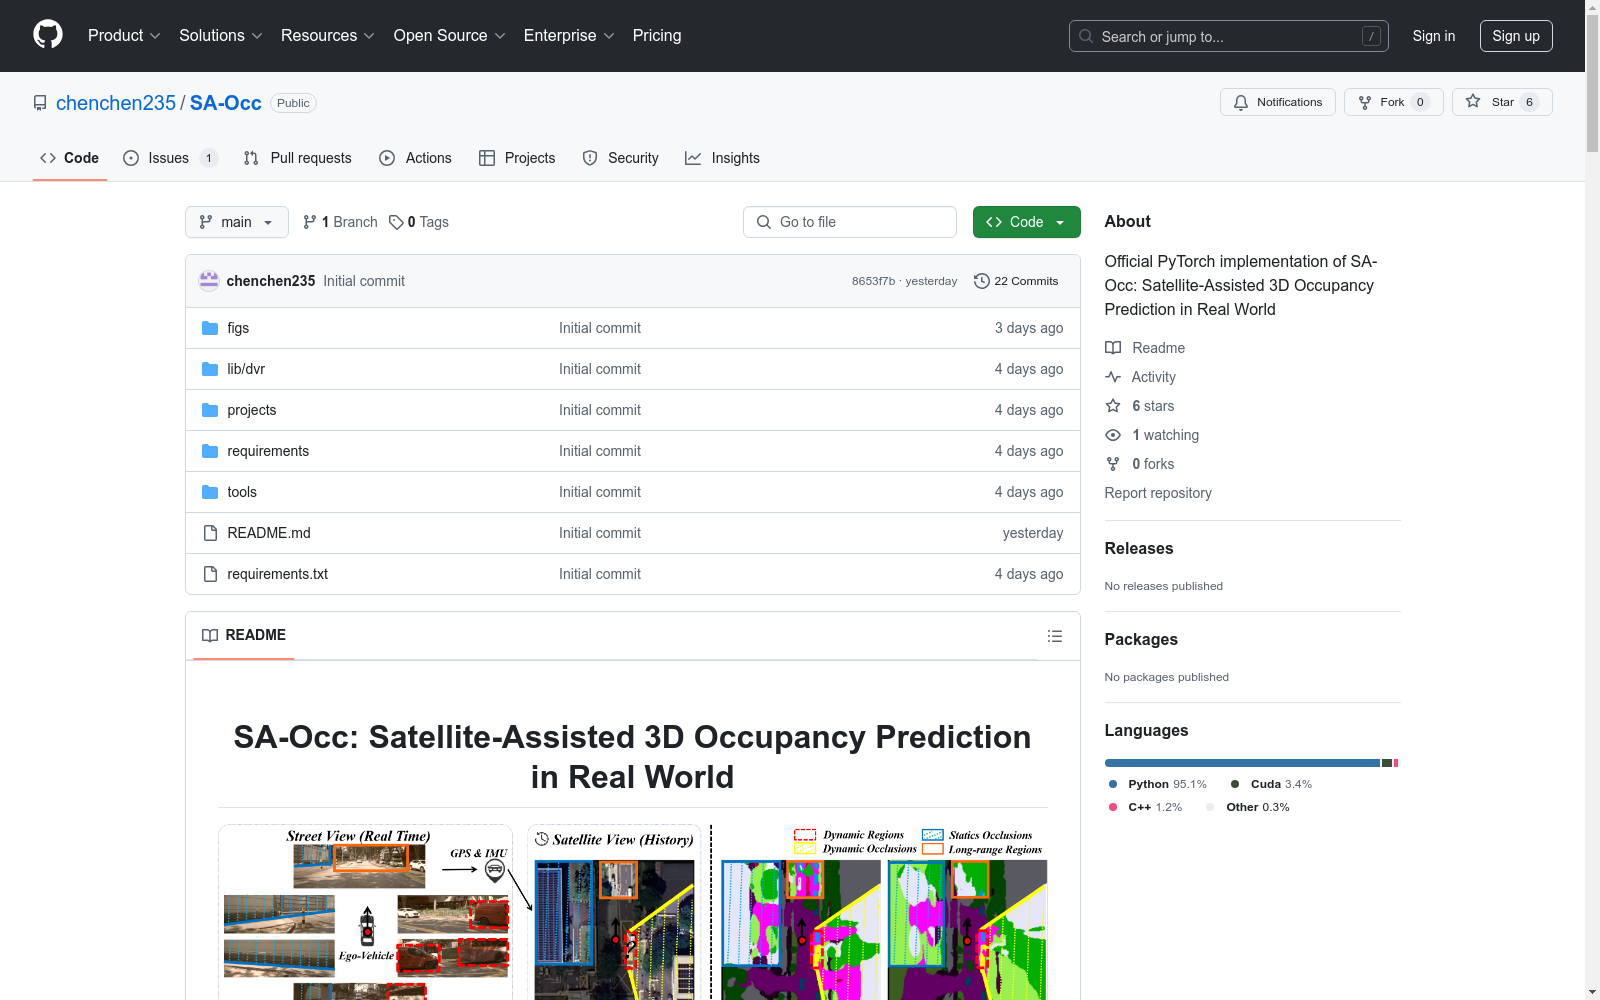Expand the Resources menu
The image size is (1600, 1000).
point(328,35)
